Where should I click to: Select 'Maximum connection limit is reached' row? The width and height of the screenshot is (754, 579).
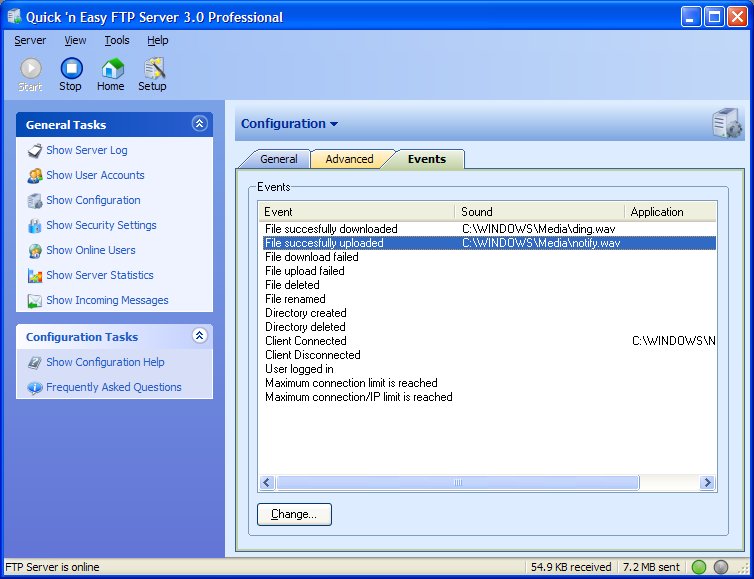coord(488,383)
